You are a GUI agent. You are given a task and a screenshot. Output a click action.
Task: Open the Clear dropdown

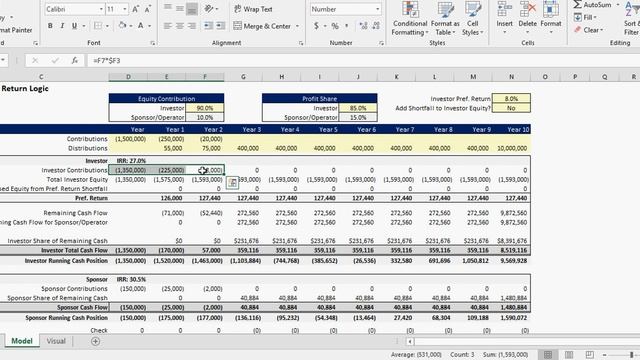pyautogui.click(x=588, y=30)
